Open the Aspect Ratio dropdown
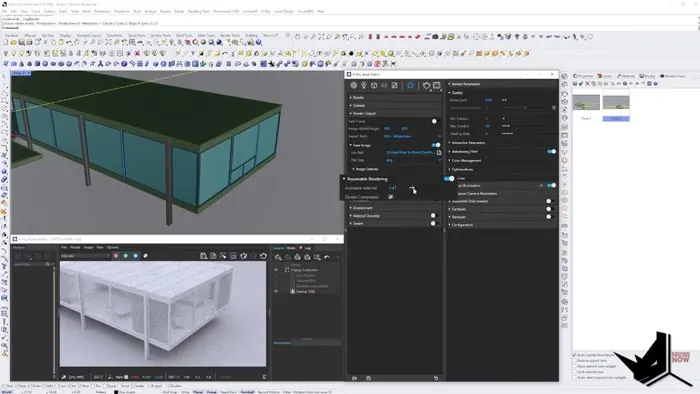The image size is (700, 394). (412, 137)
